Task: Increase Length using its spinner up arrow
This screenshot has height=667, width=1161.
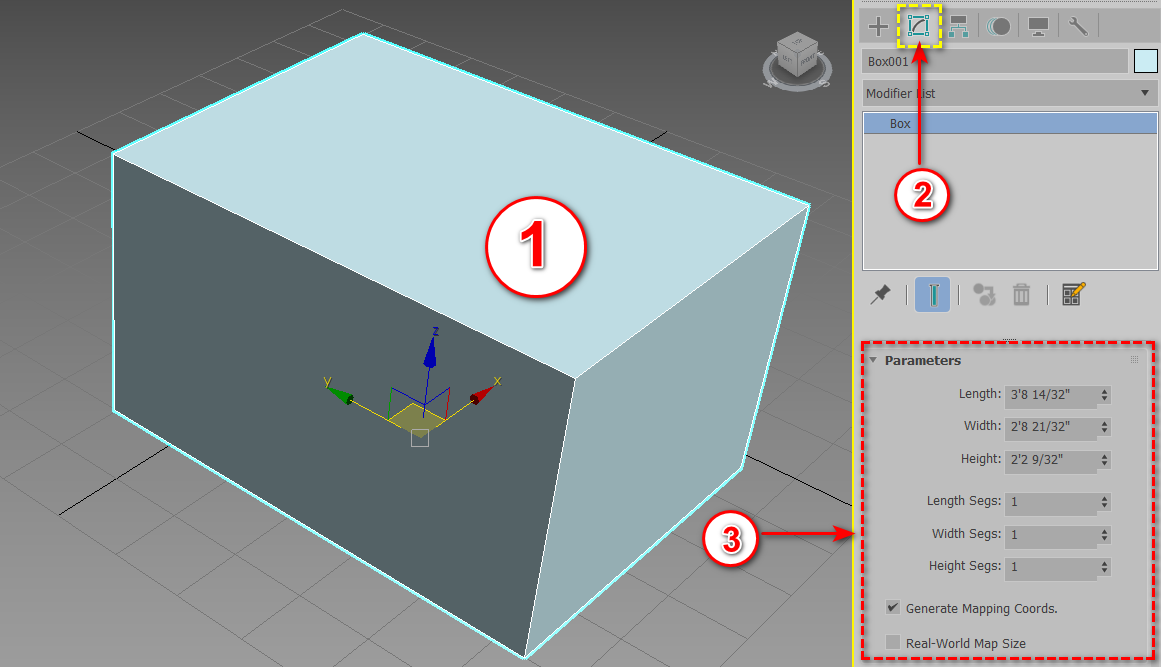Action: point(1102,390)
